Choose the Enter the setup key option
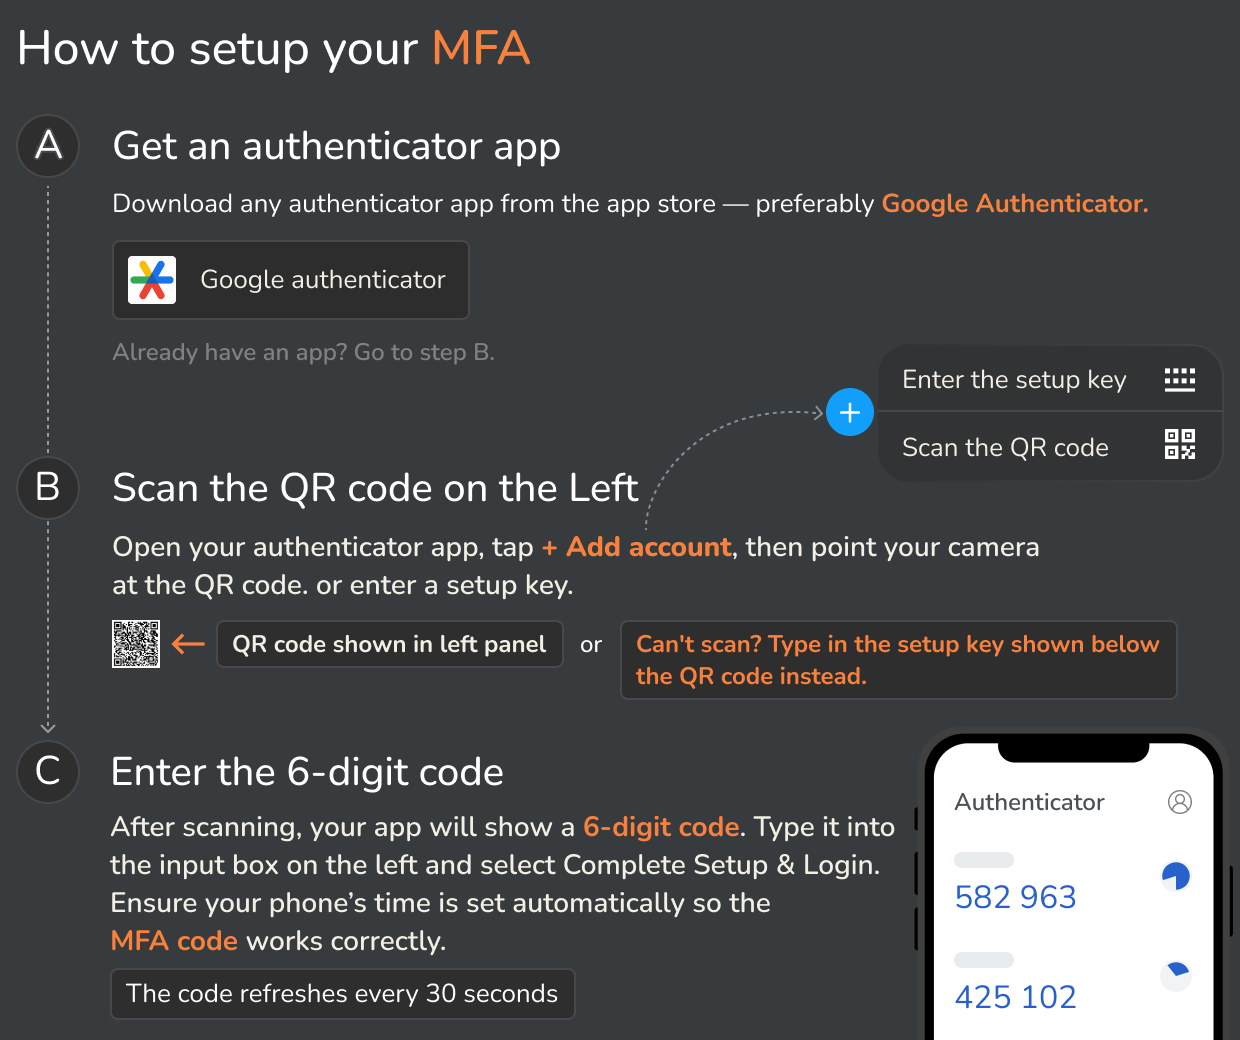This screenshot has width=1240, height=1040. [x=1014, y=379]
